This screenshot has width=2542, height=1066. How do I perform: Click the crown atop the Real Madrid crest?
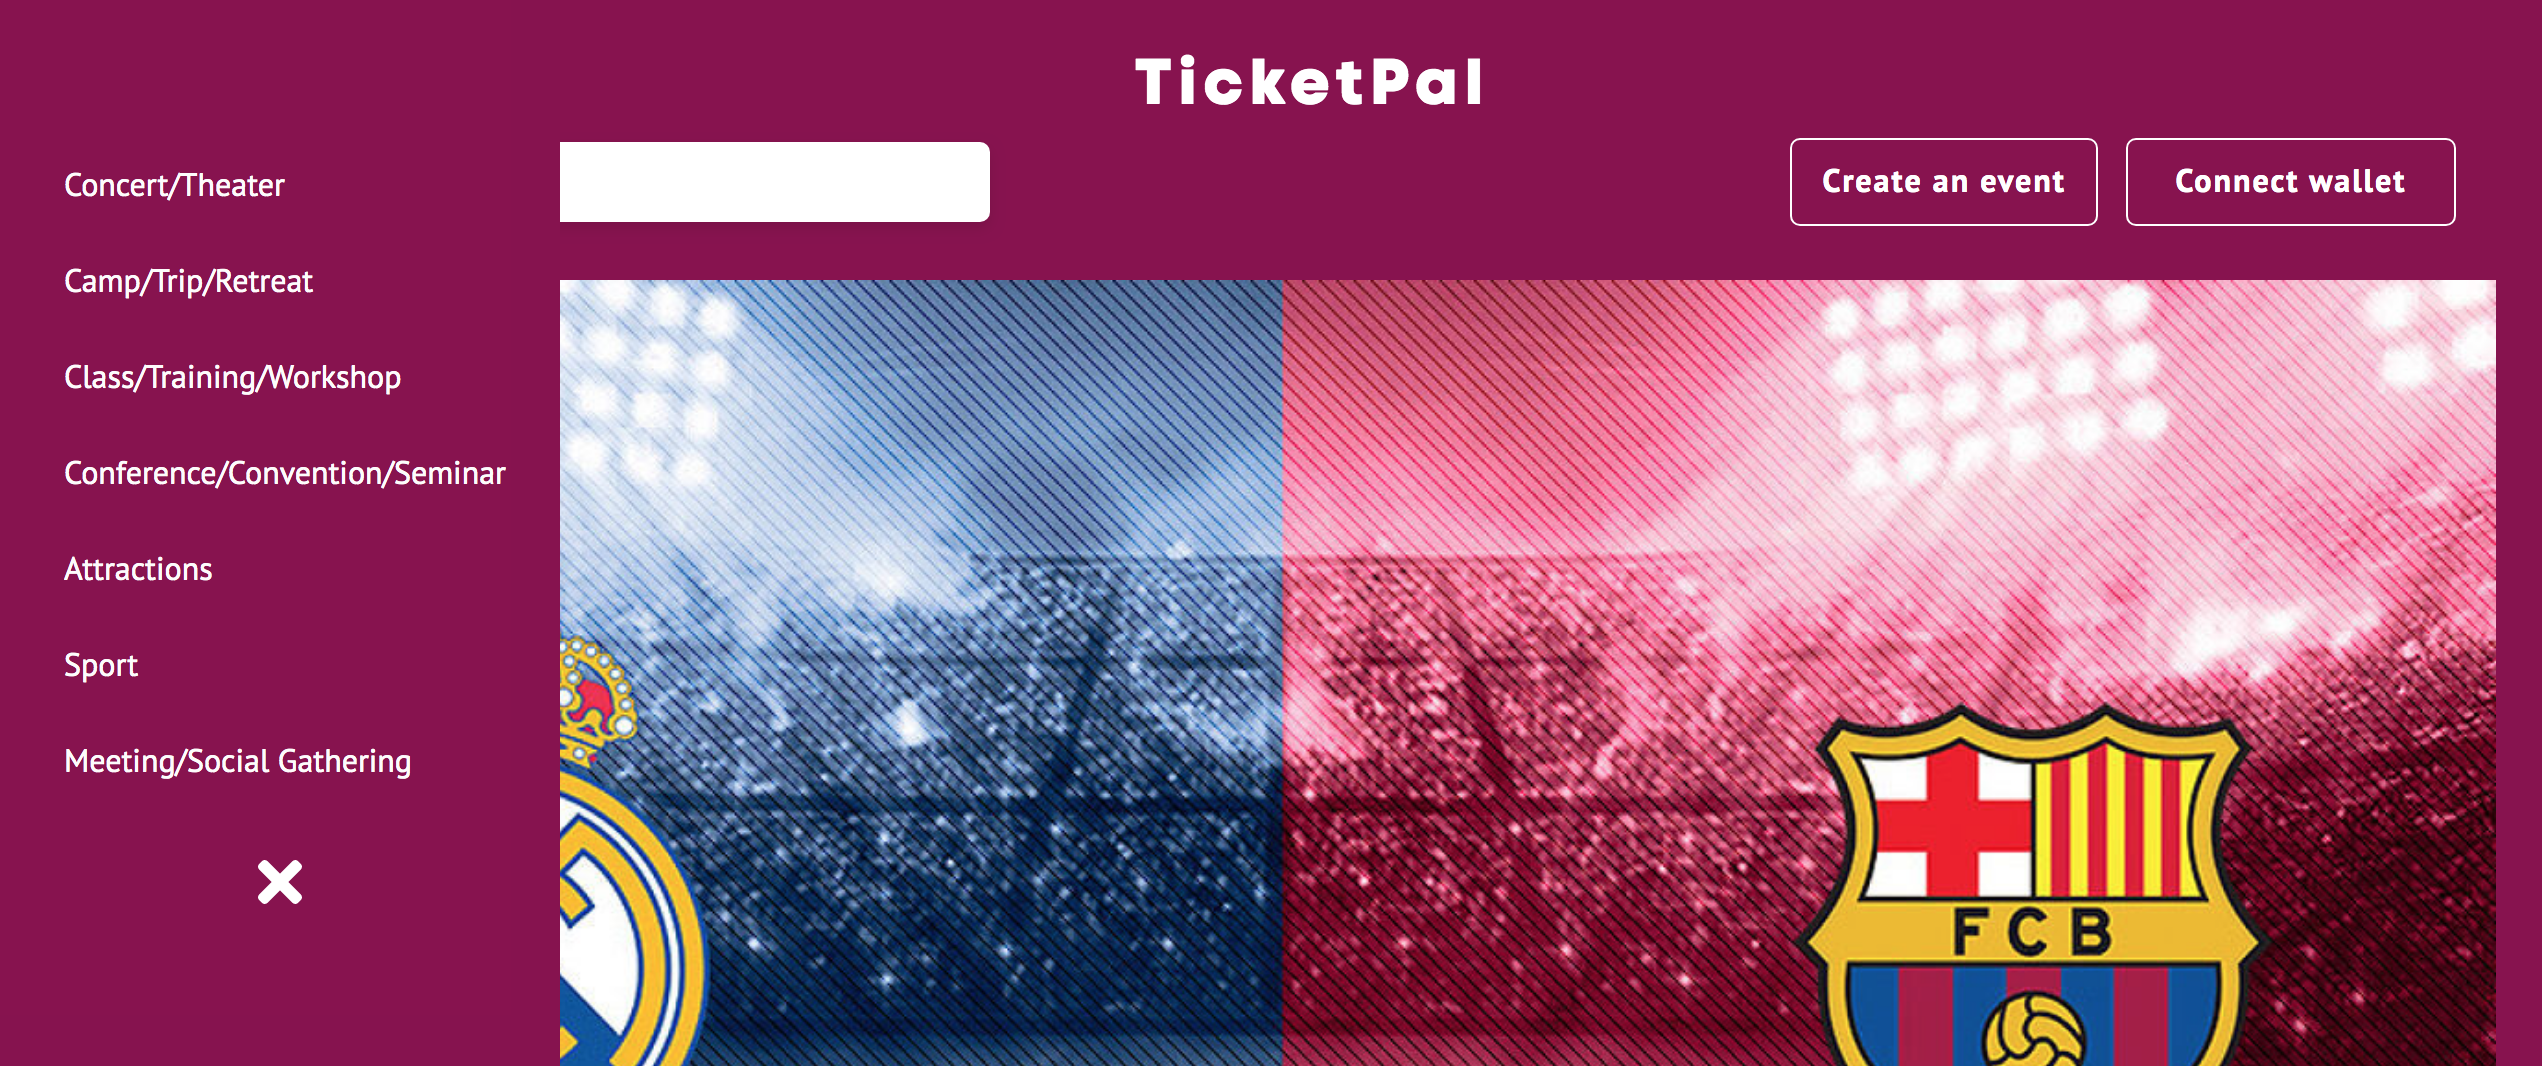coord(597,701)
